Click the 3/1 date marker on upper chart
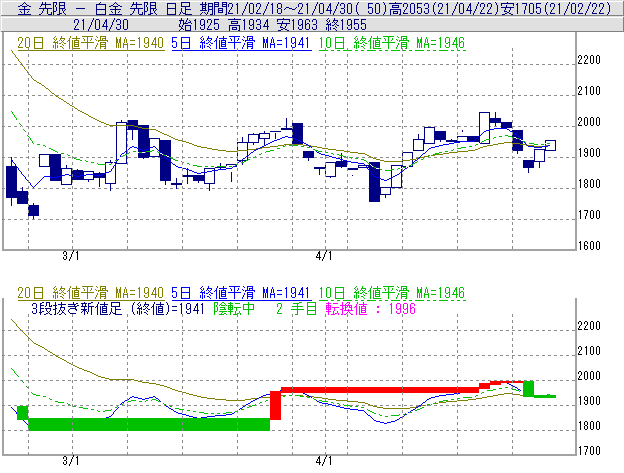 coord(70,257)
